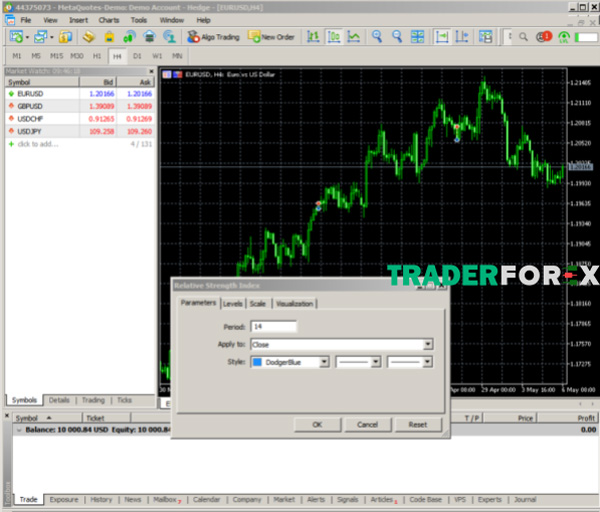This screenshot has width=600, height=512.
Task: Select the M5 timeframe
Action: coord(36,56)
